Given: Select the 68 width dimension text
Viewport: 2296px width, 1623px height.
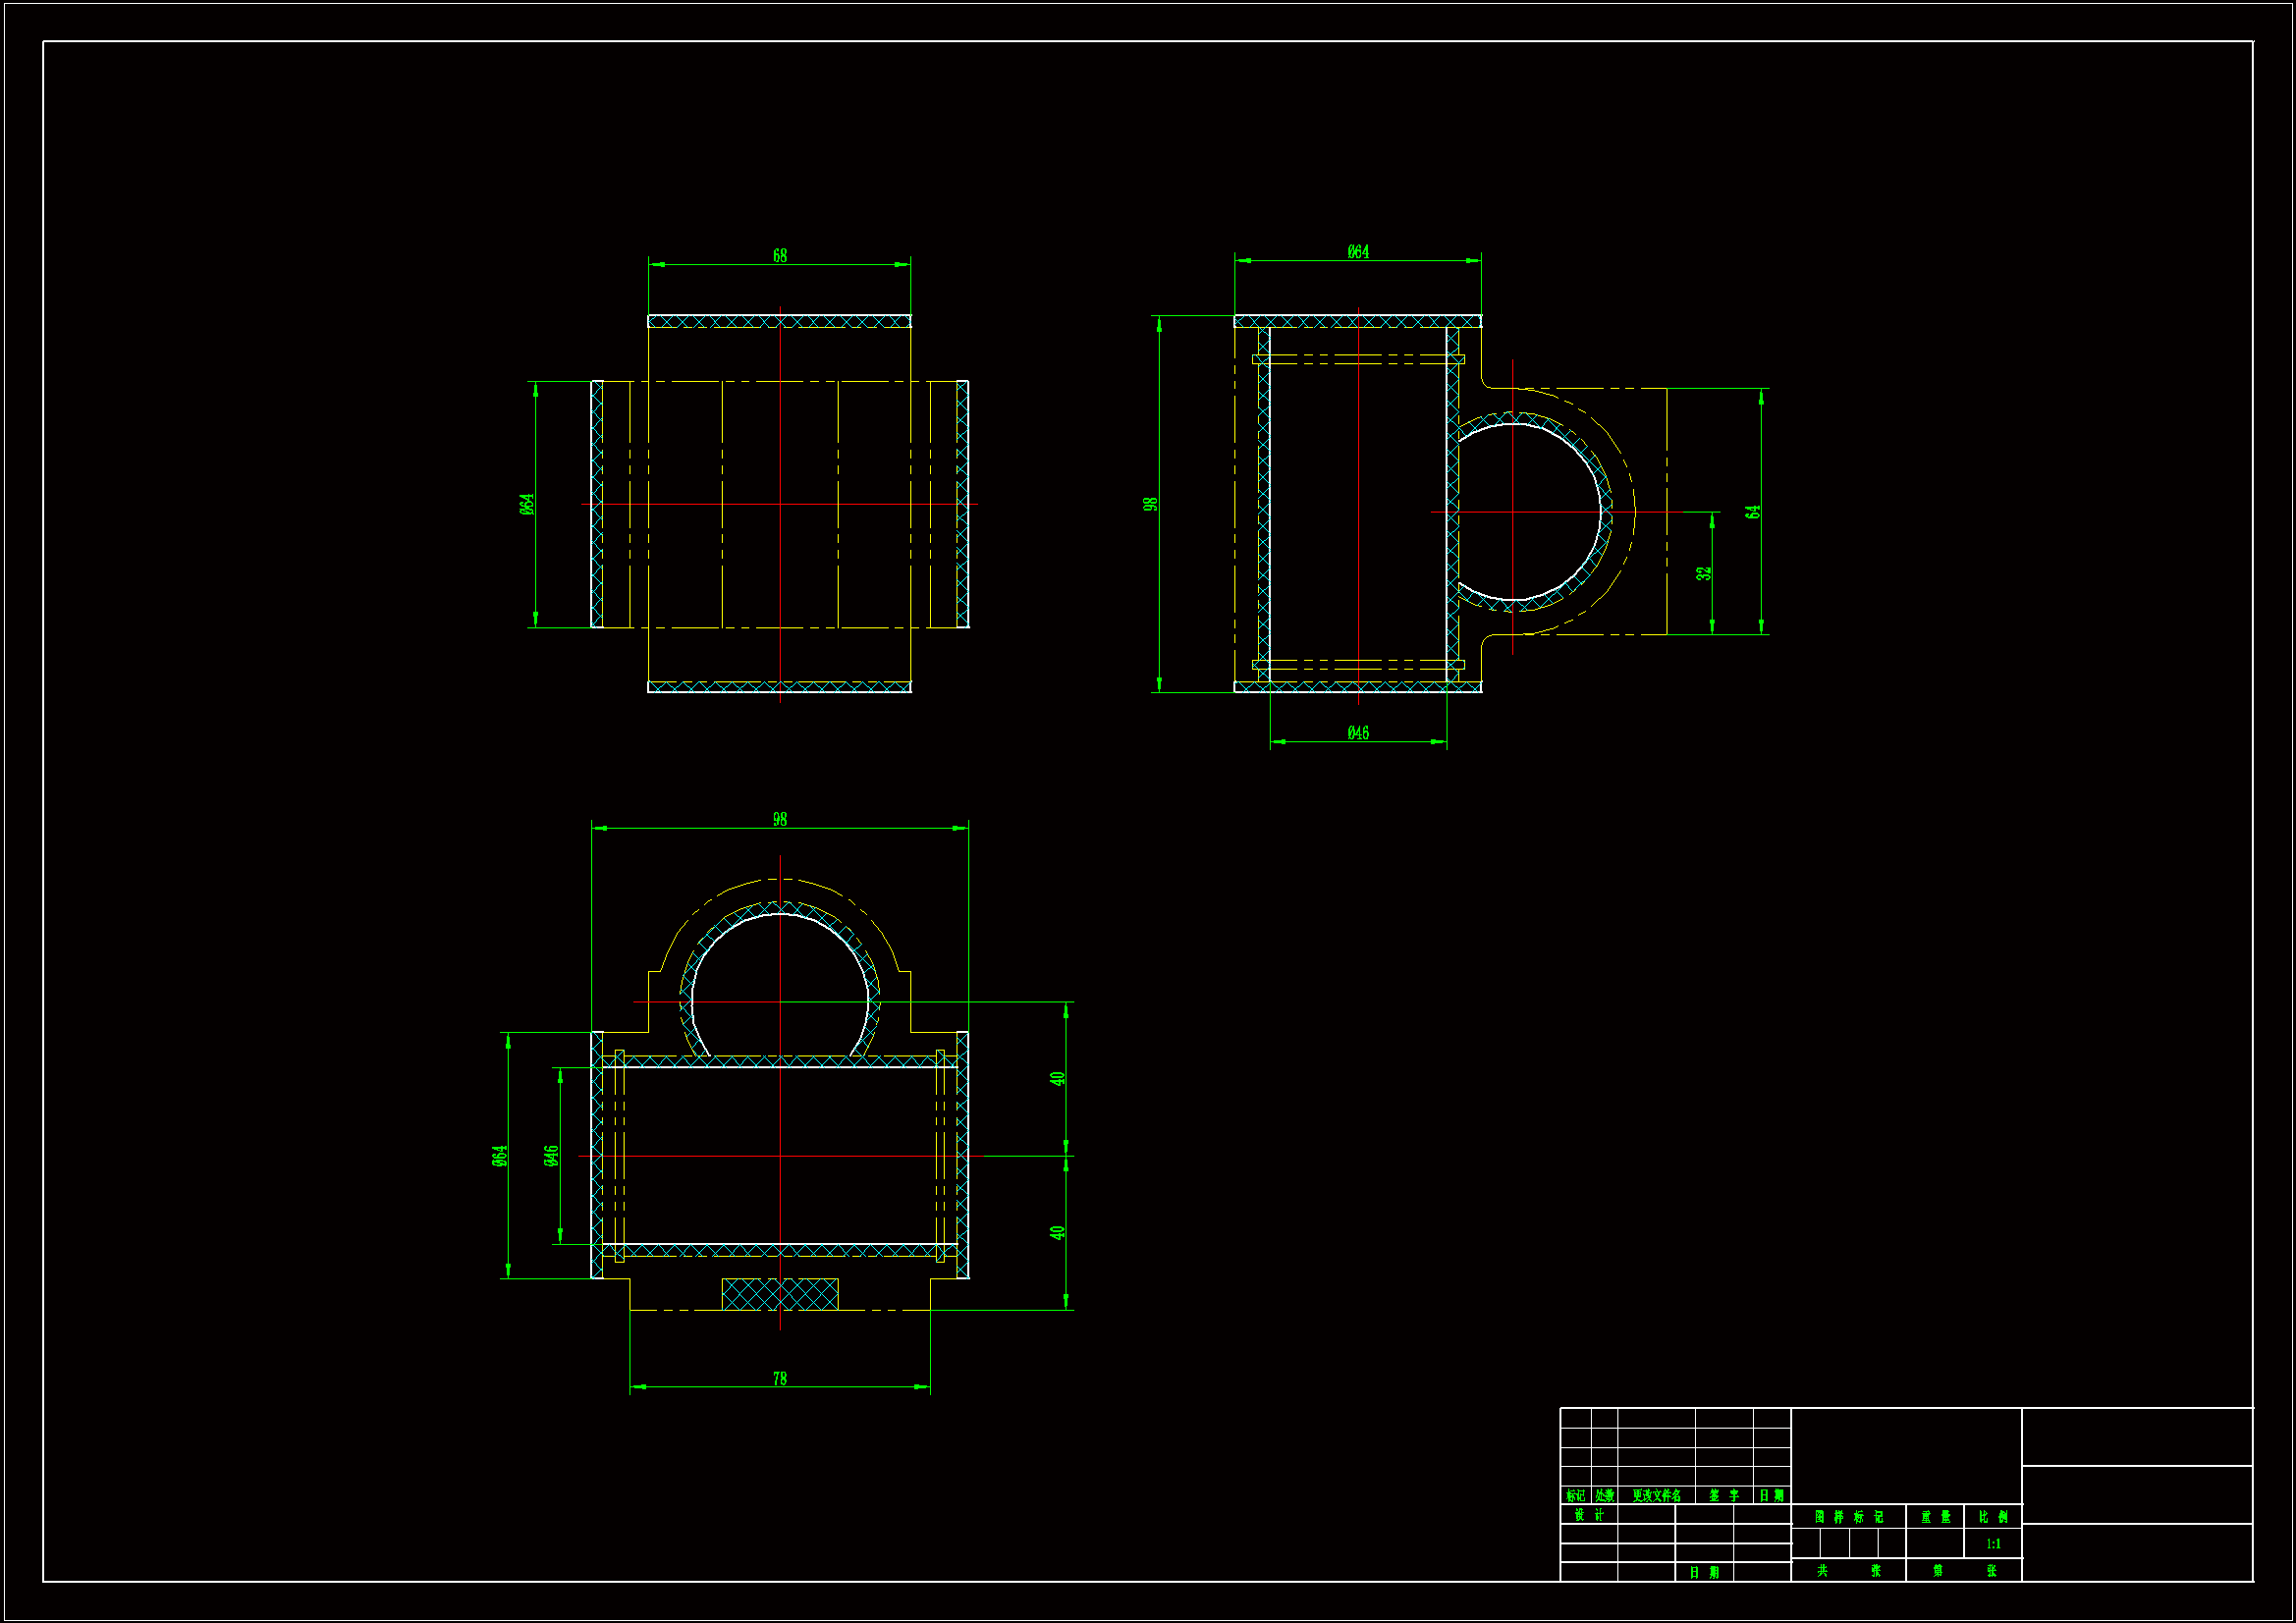Looking at the screenshot, I should click(x=779, y=256).
